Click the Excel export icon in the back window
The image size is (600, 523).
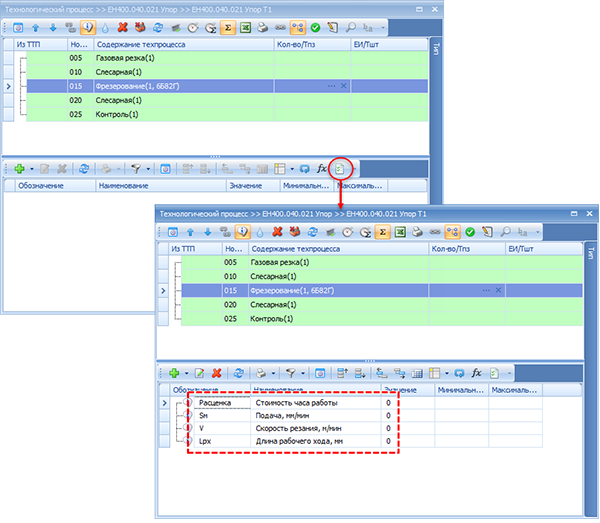(245, 28)
